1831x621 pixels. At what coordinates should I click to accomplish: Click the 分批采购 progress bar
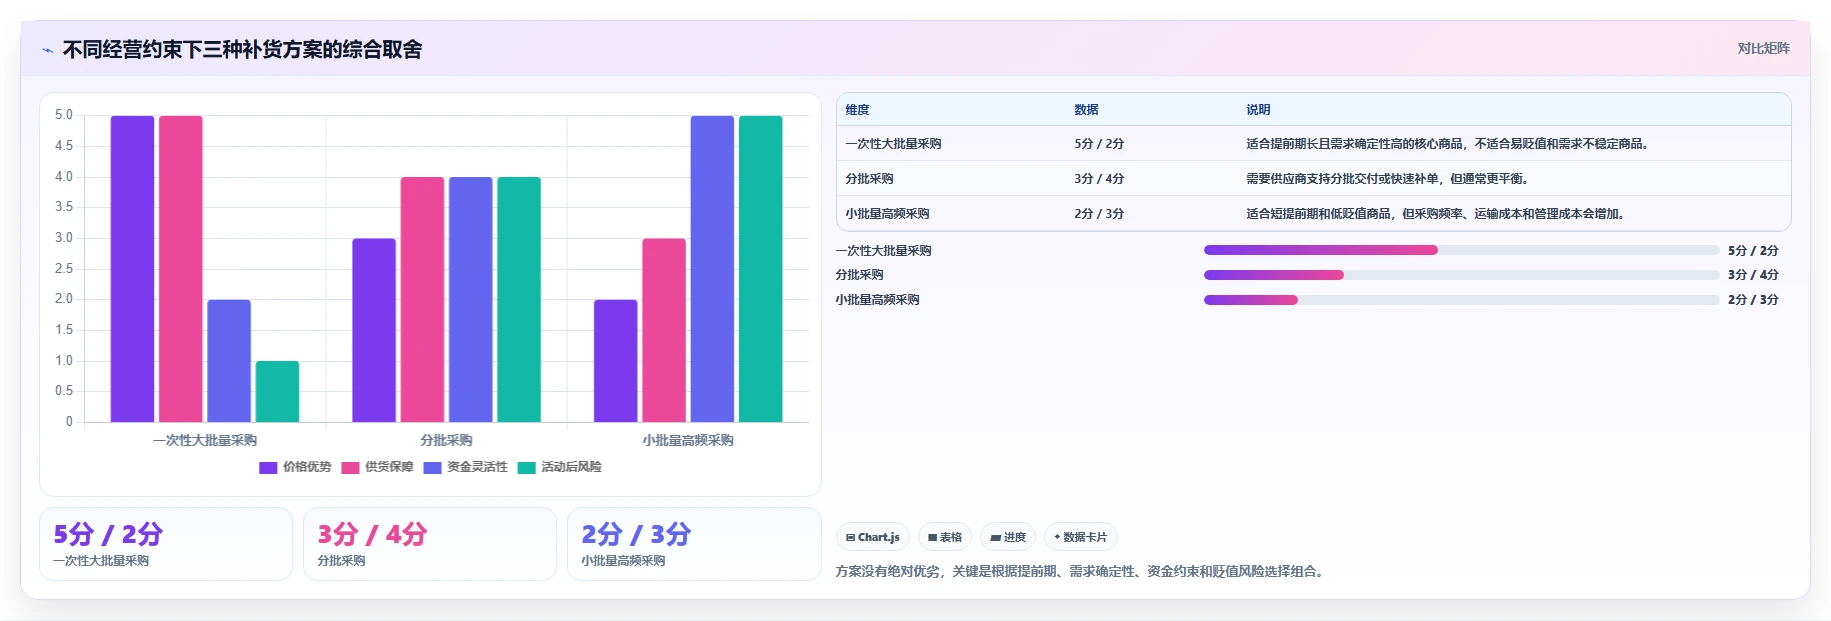(x=1461, y=275)
